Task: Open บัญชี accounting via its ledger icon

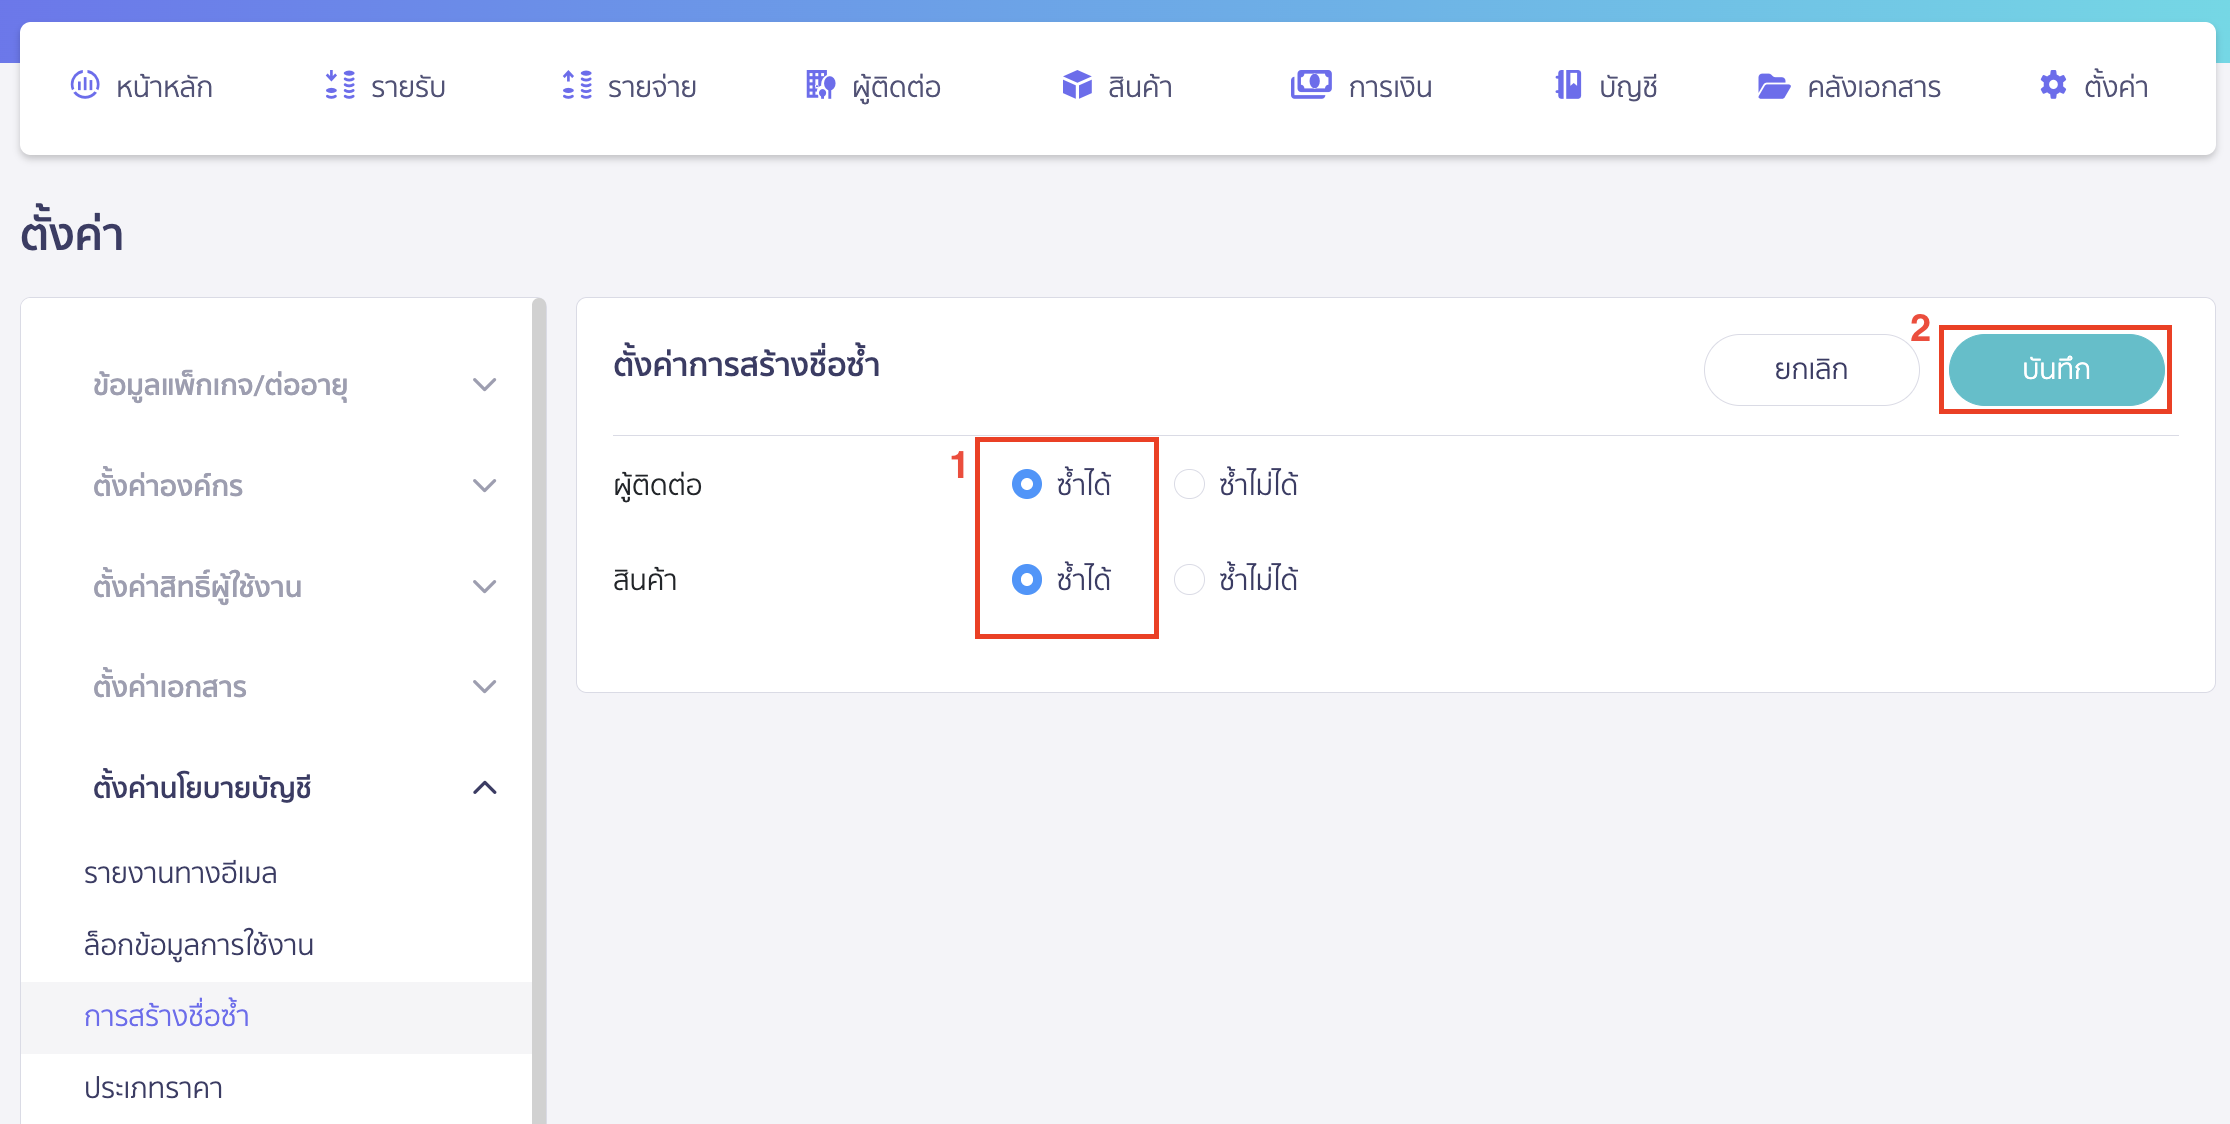Action: pos(1566,86)
